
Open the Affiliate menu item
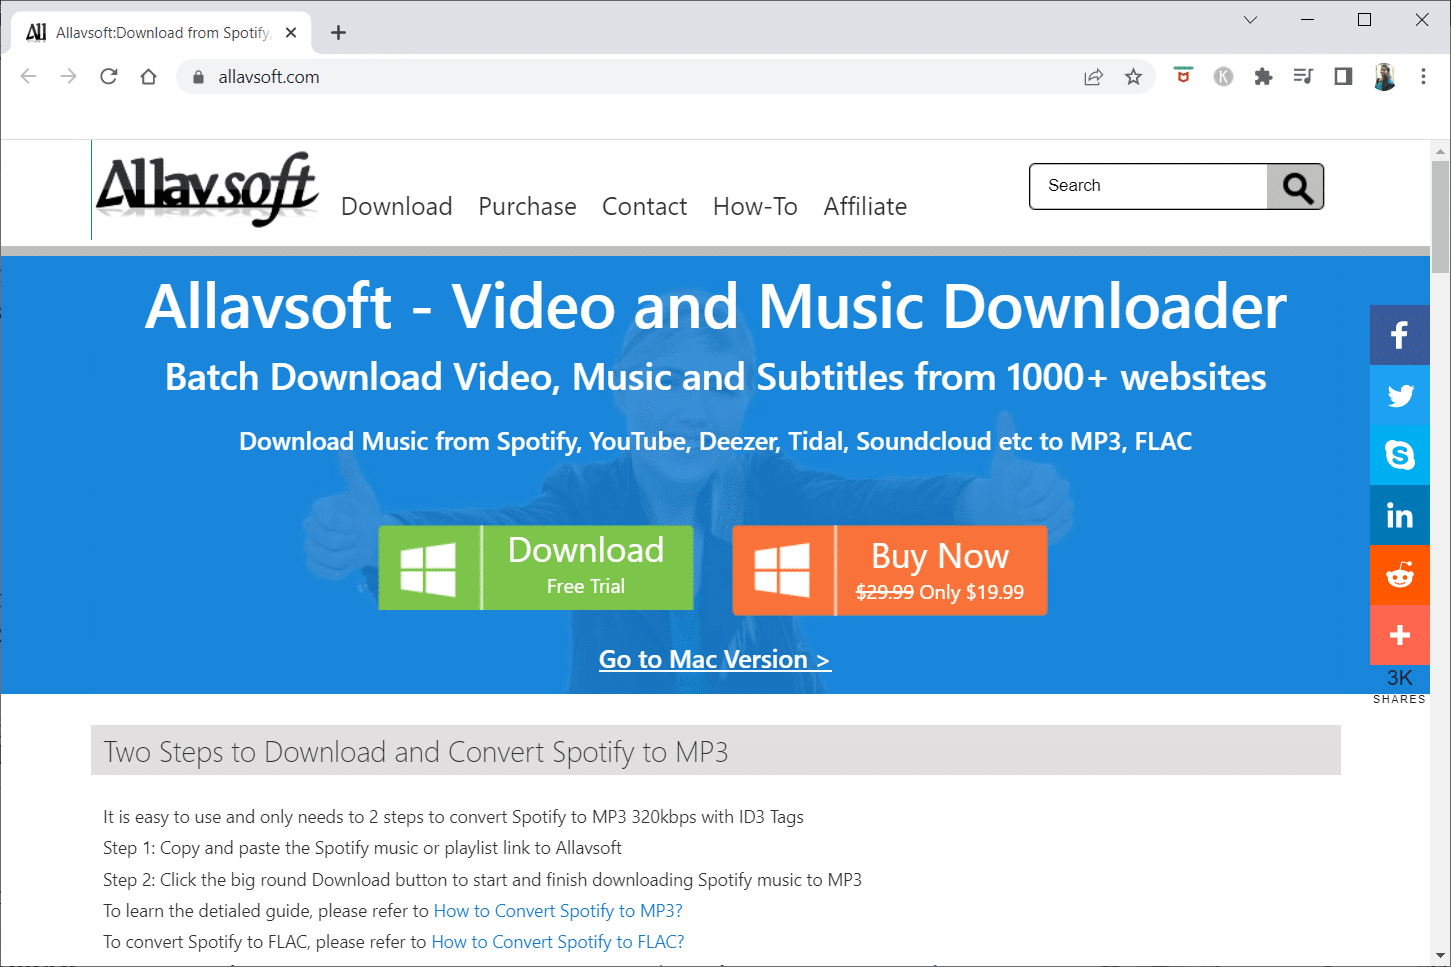(x=865, y=206)
